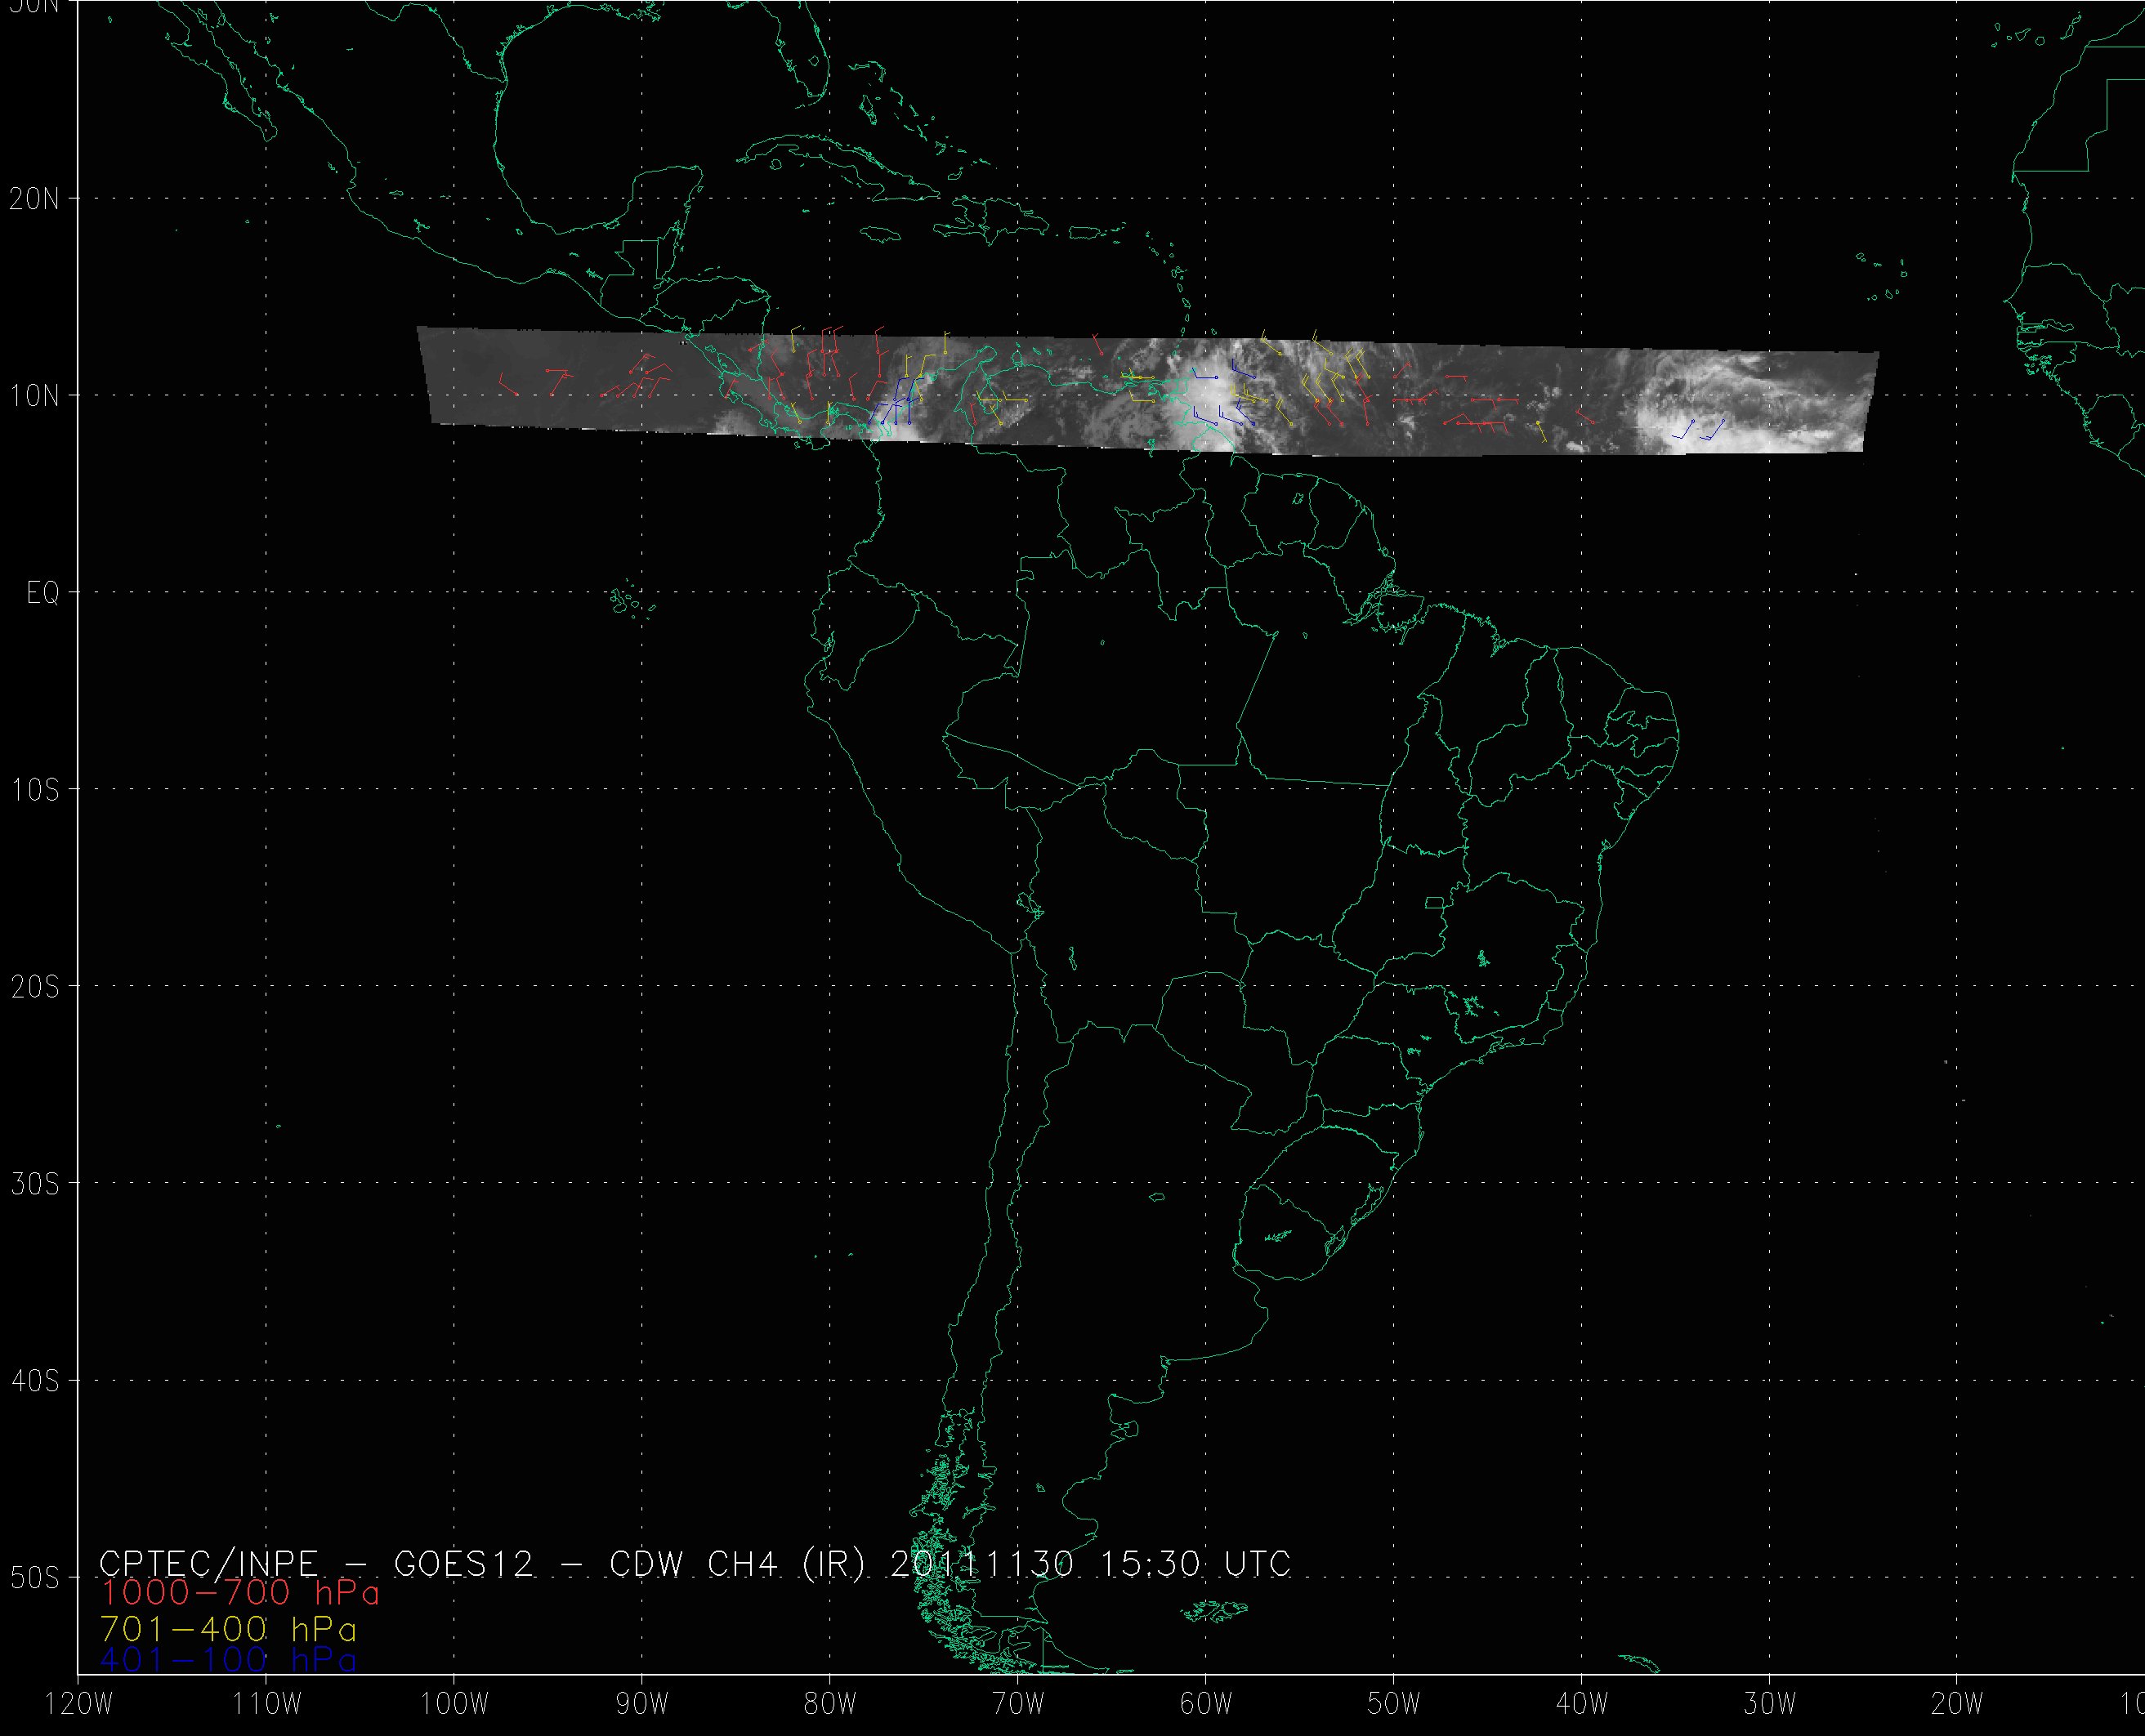Click the 50W longitude axis label
This screenshot has height=1736, width=2145.
[x=1394, y=1704]
